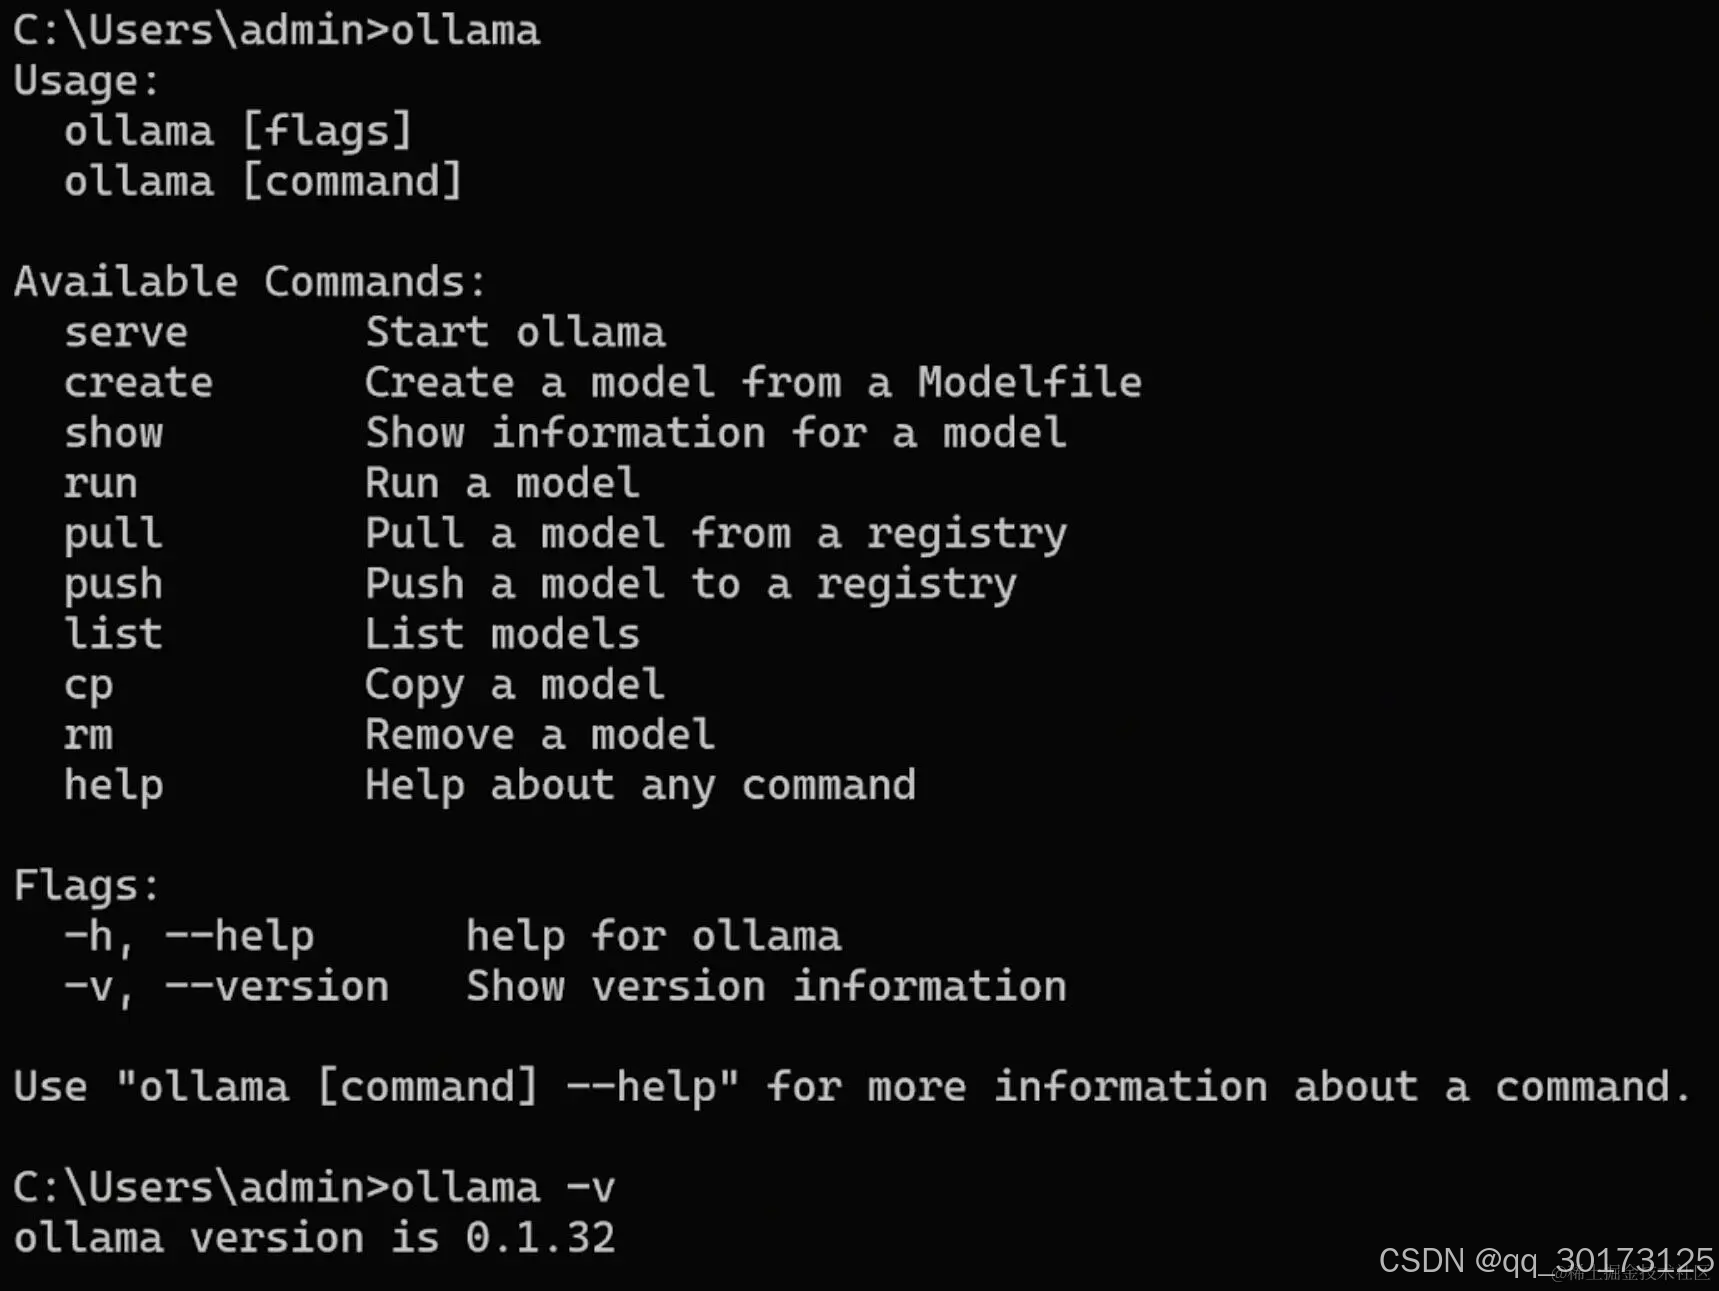Click the 'ollama version is 0.1.32' output
This screenshot has height=1291, width=1719.
click(x=314, y=1238)
